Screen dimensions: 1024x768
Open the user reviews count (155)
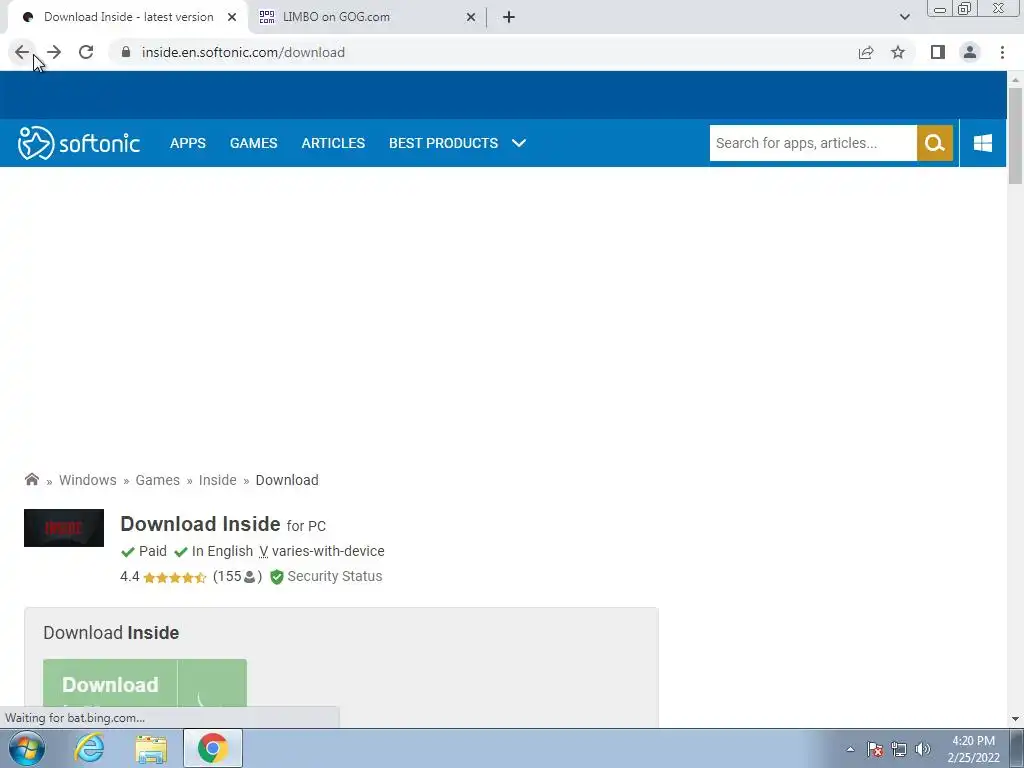click(237, 577)
